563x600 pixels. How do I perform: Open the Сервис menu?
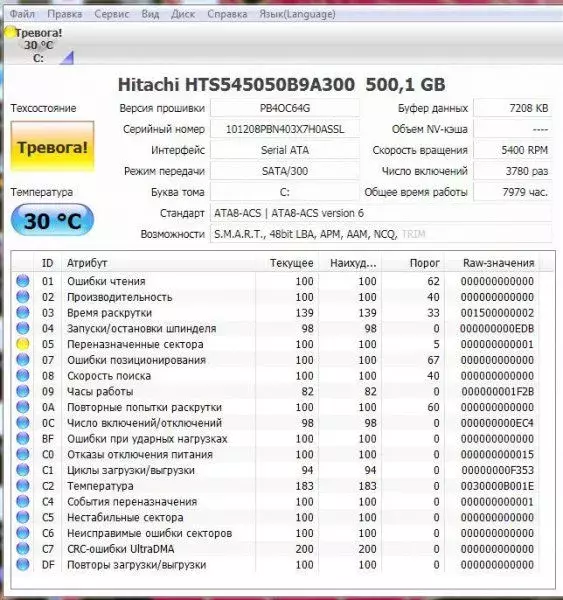[x=111, y=14]
